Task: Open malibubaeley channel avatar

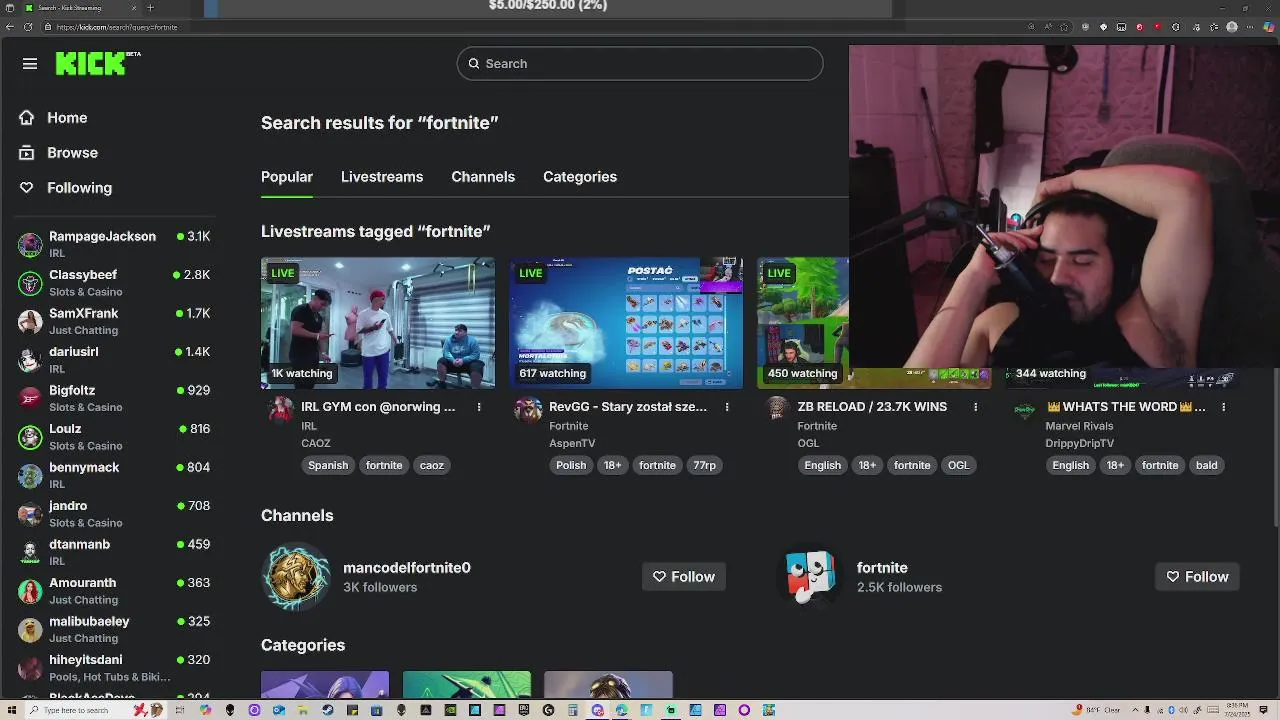Action: 31,630
